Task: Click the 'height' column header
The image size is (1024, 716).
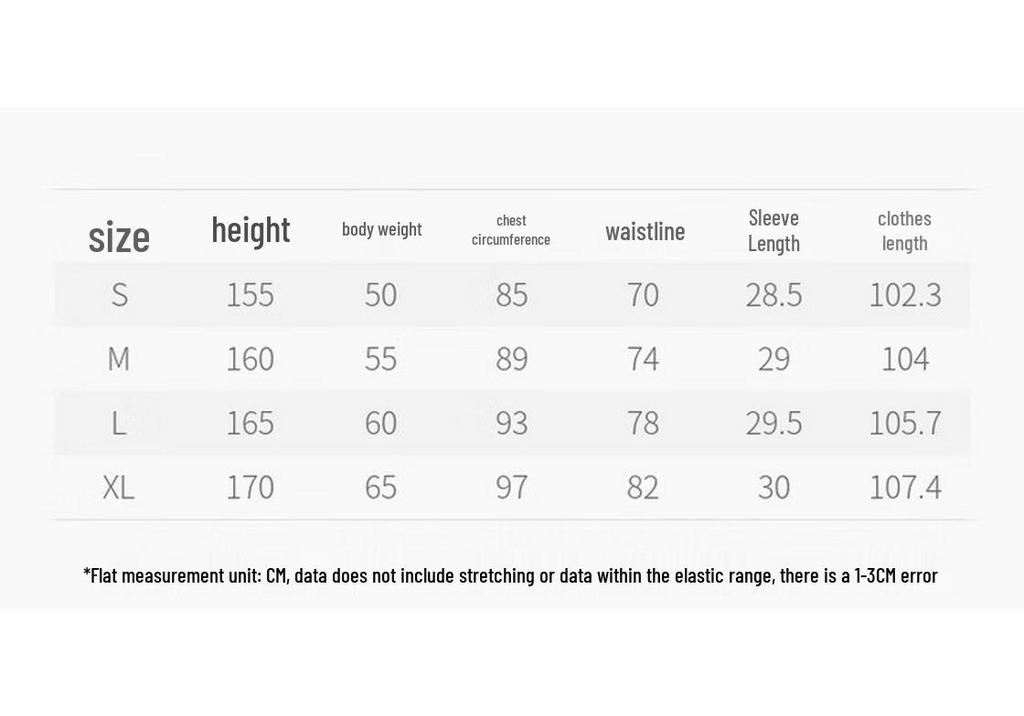Action: [x=251, y=230]
